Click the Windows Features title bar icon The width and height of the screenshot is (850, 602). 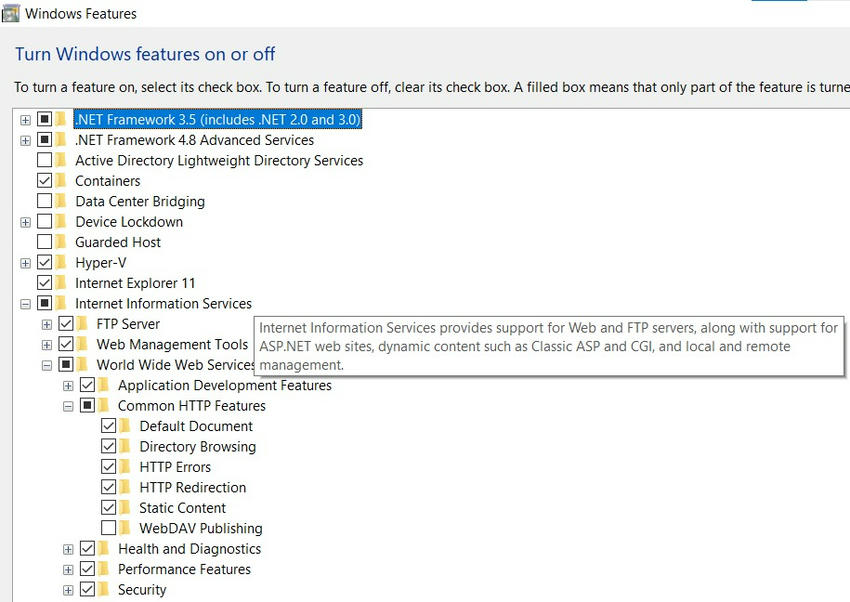[x=11, y=13]
